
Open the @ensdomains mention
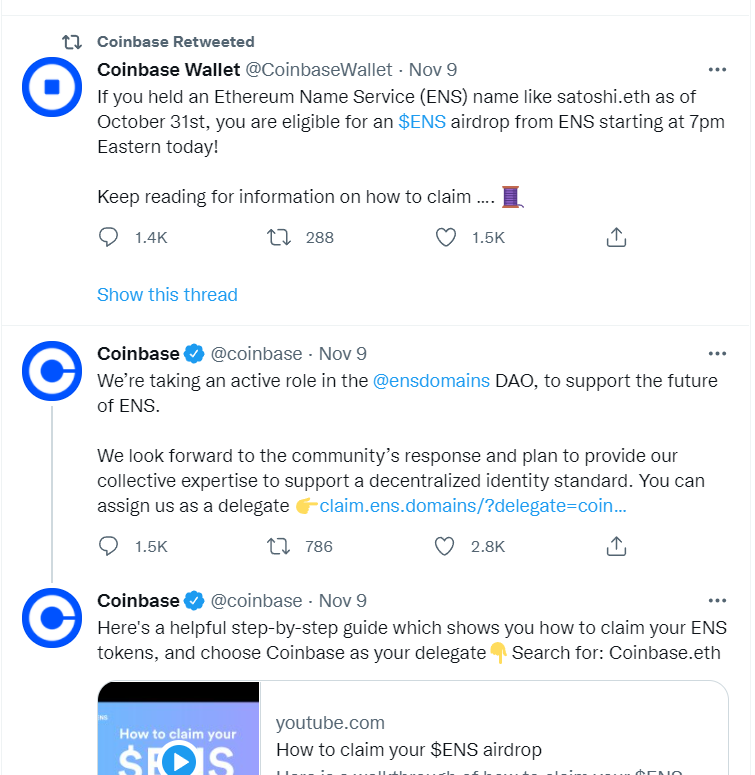[x=431, y=381]
